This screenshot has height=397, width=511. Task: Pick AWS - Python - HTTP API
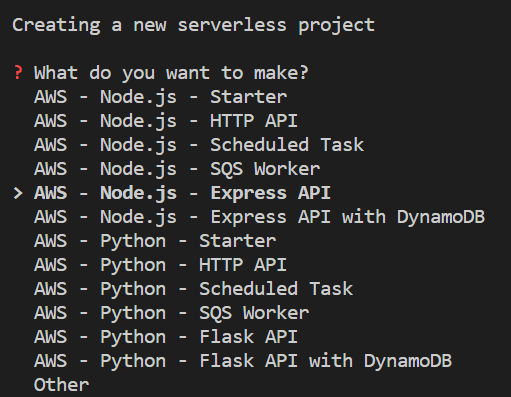point(160,265)
